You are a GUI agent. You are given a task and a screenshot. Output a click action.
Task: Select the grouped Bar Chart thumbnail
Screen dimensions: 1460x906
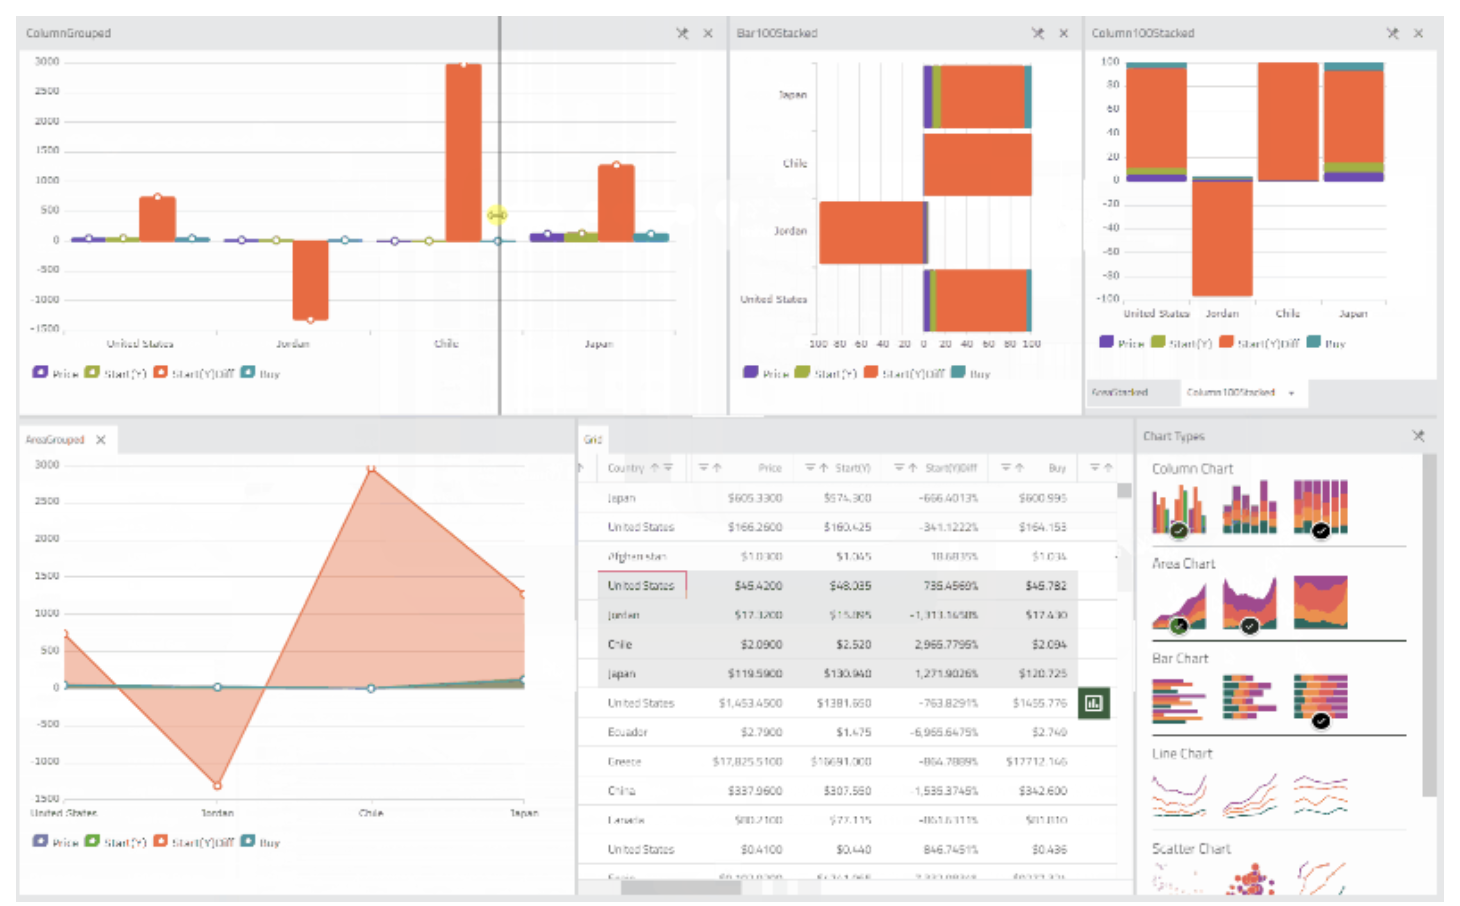click(1178, 698)
